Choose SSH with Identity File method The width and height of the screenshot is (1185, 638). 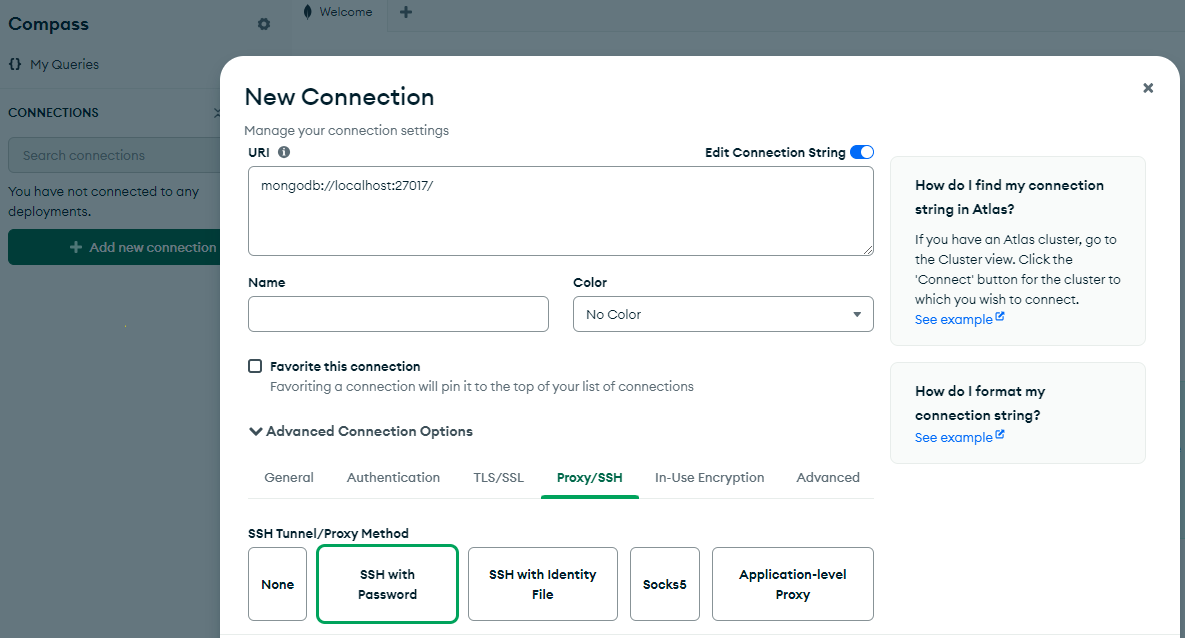point(542,584)
